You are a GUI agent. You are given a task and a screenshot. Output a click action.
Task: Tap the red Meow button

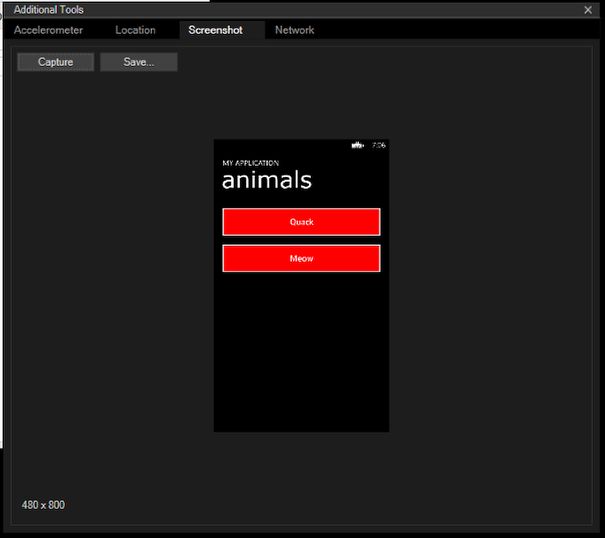pos(301,258)
